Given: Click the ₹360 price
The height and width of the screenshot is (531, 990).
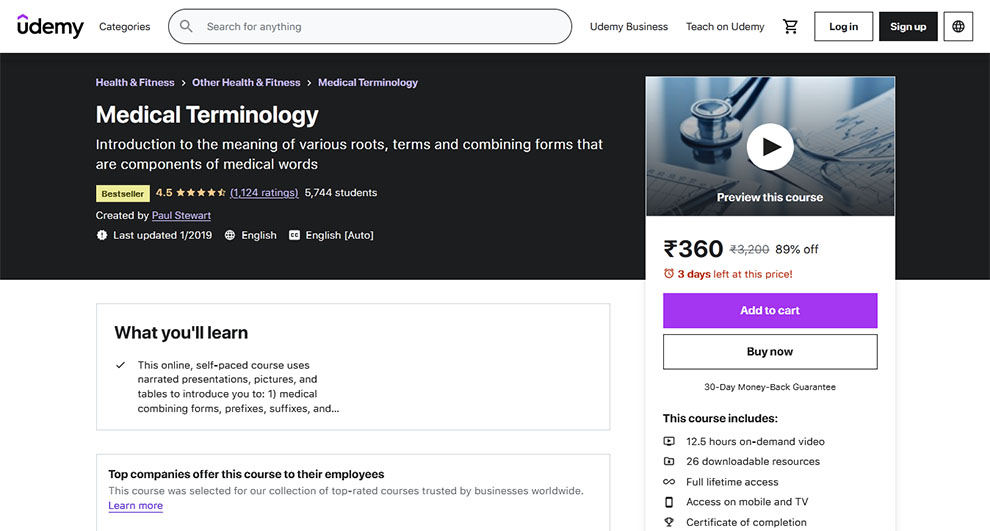Looking at the screenshot, I should click(x=693, y=249).
